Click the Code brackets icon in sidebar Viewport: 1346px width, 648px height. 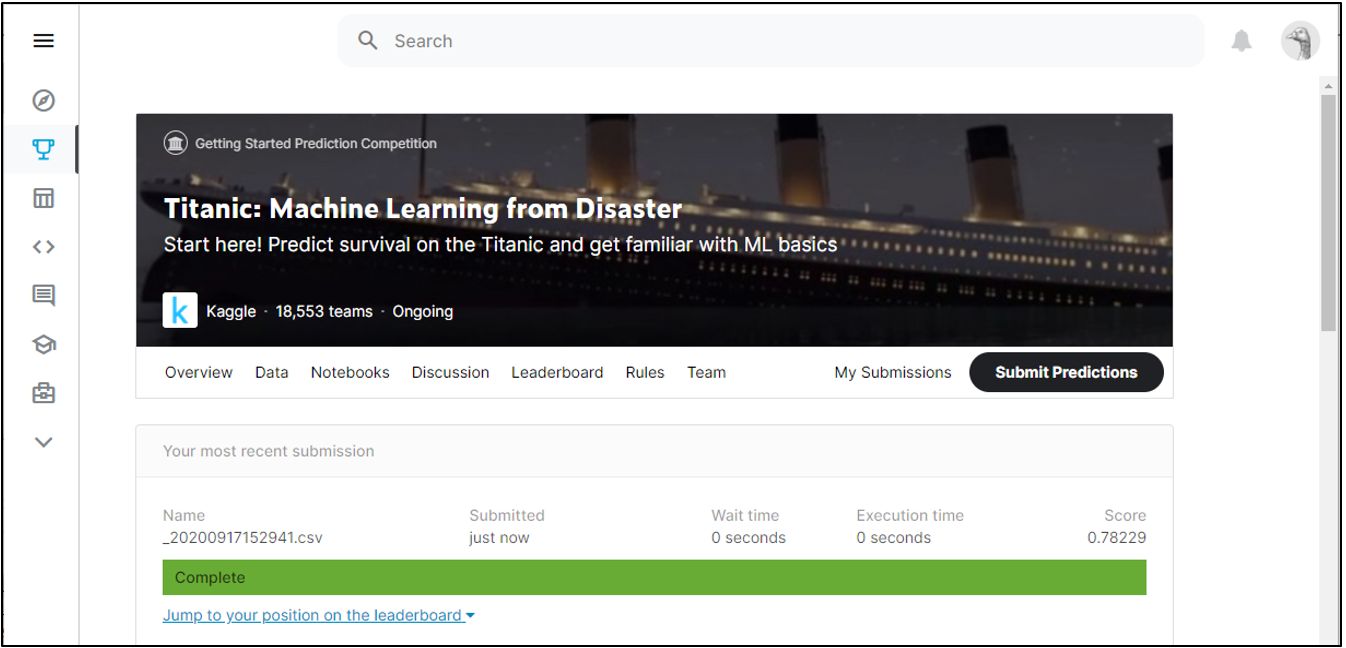43,247
